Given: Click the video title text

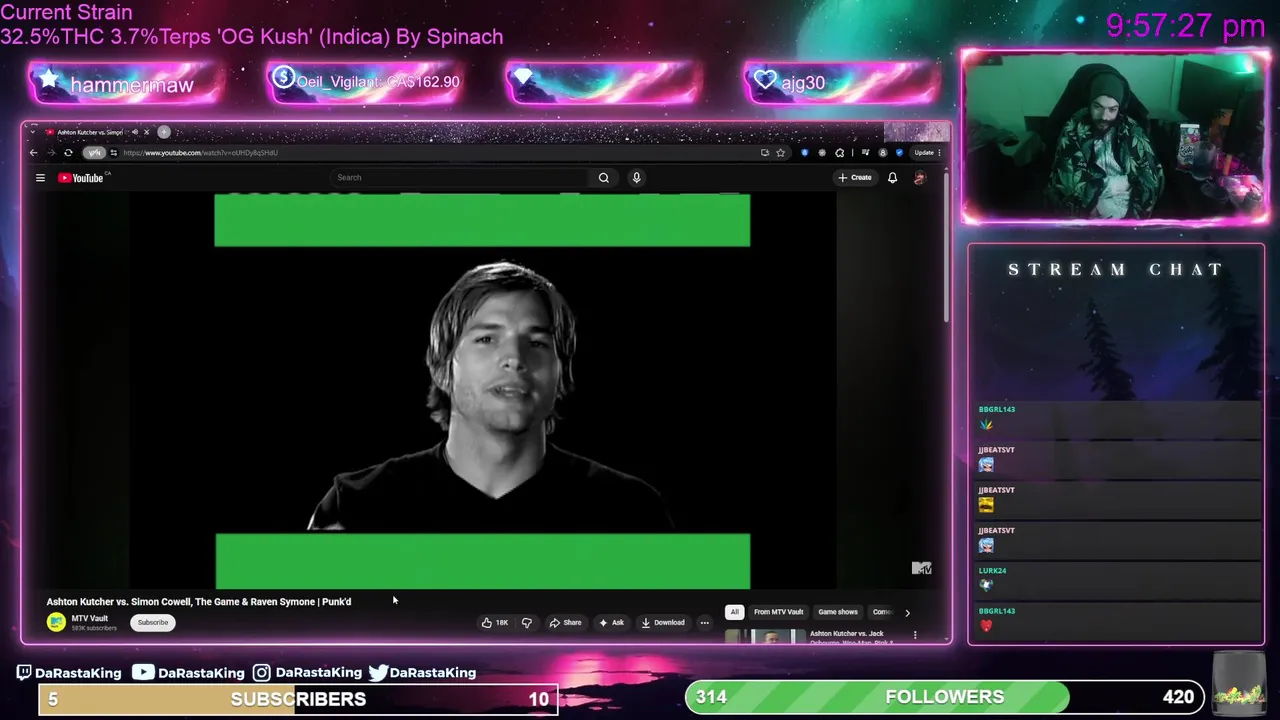Looking at the screenshot, I should pos(198,602).
